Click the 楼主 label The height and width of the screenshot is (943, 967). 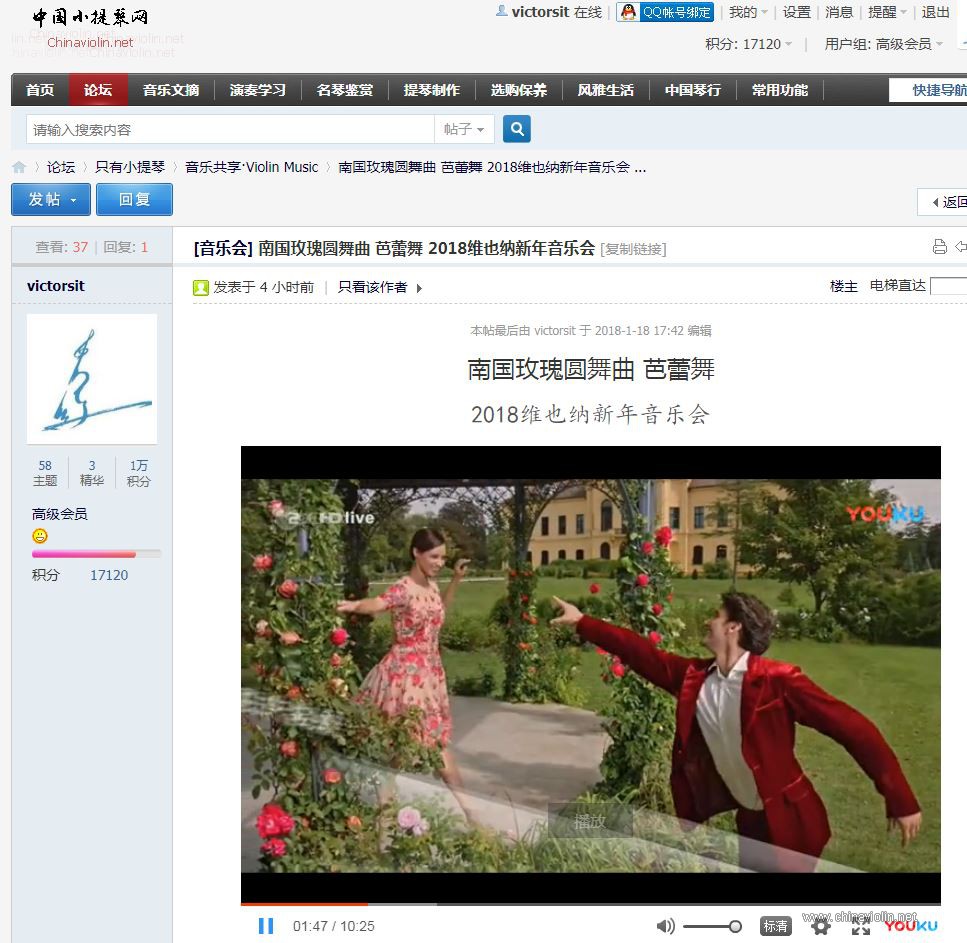(x=844, y=286)
